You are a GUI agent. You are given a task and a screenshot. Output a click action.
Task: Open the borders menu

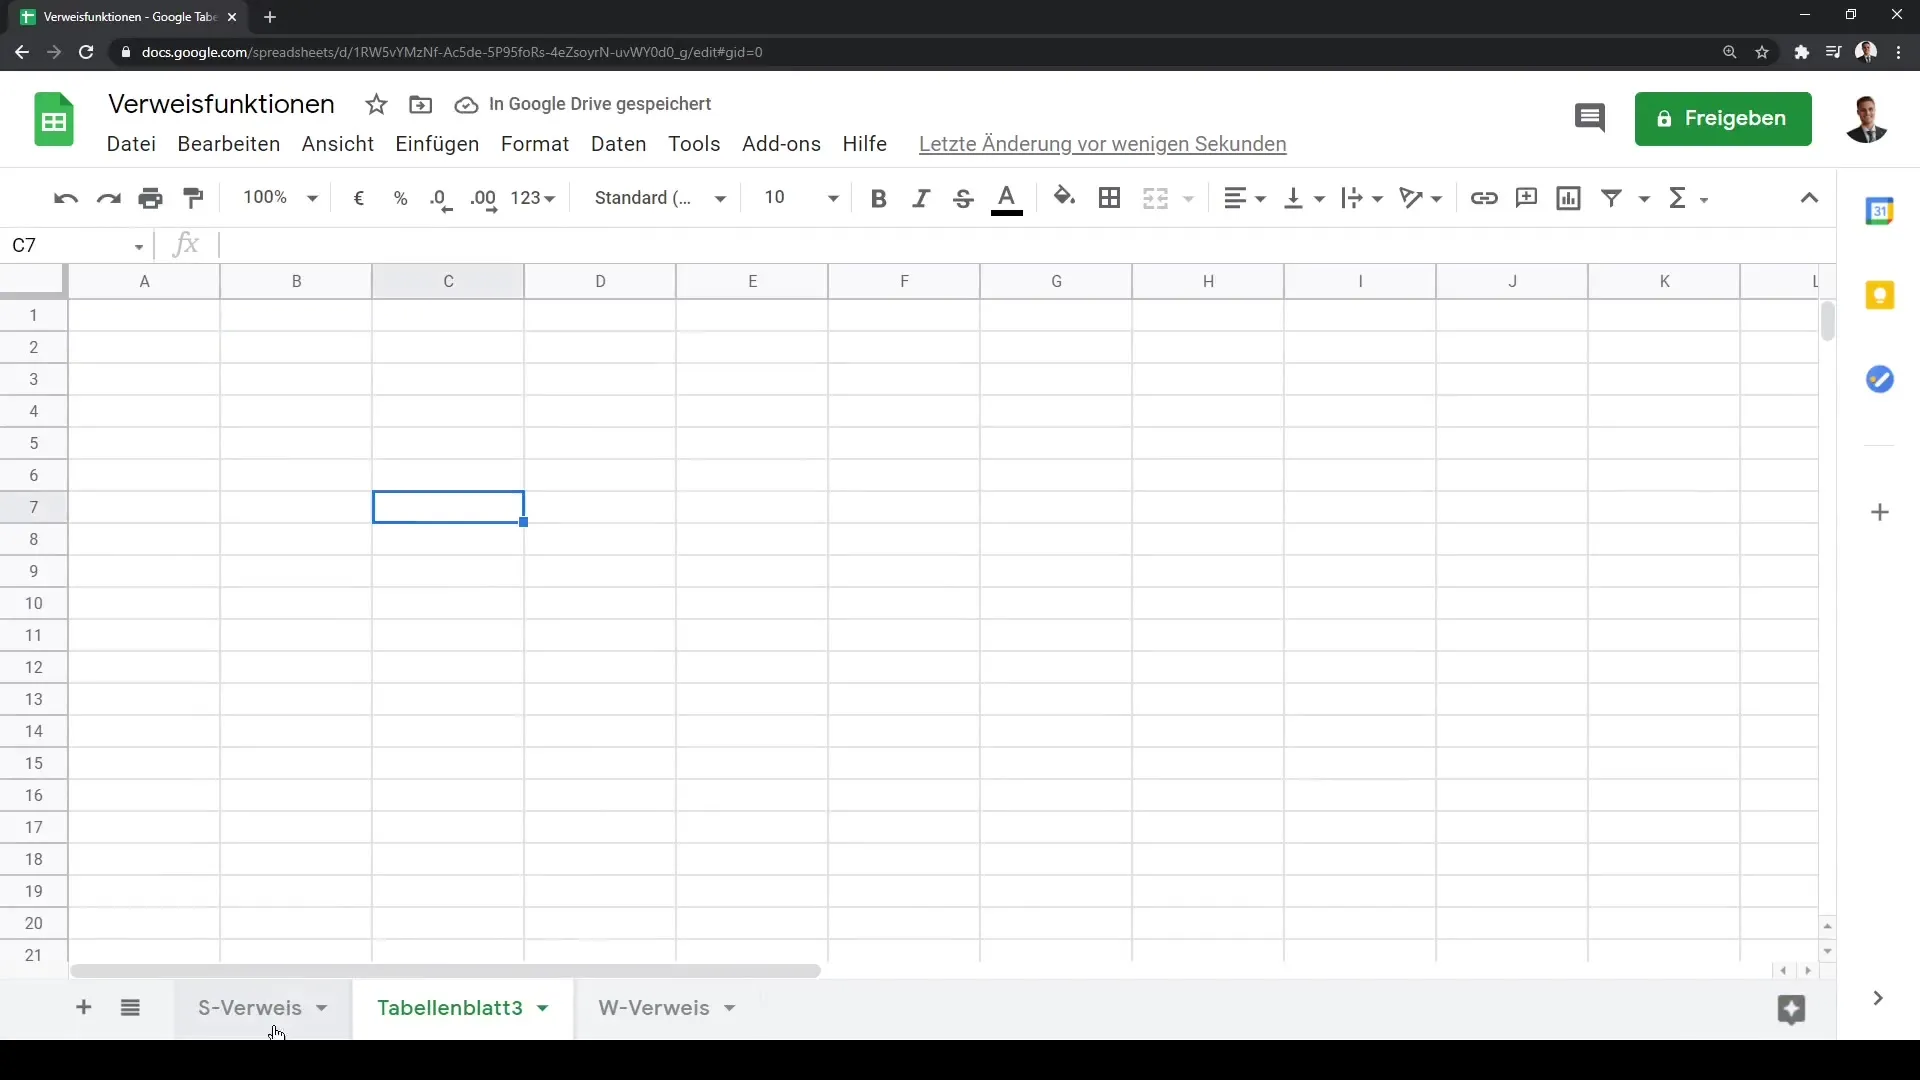(1109, 198)
